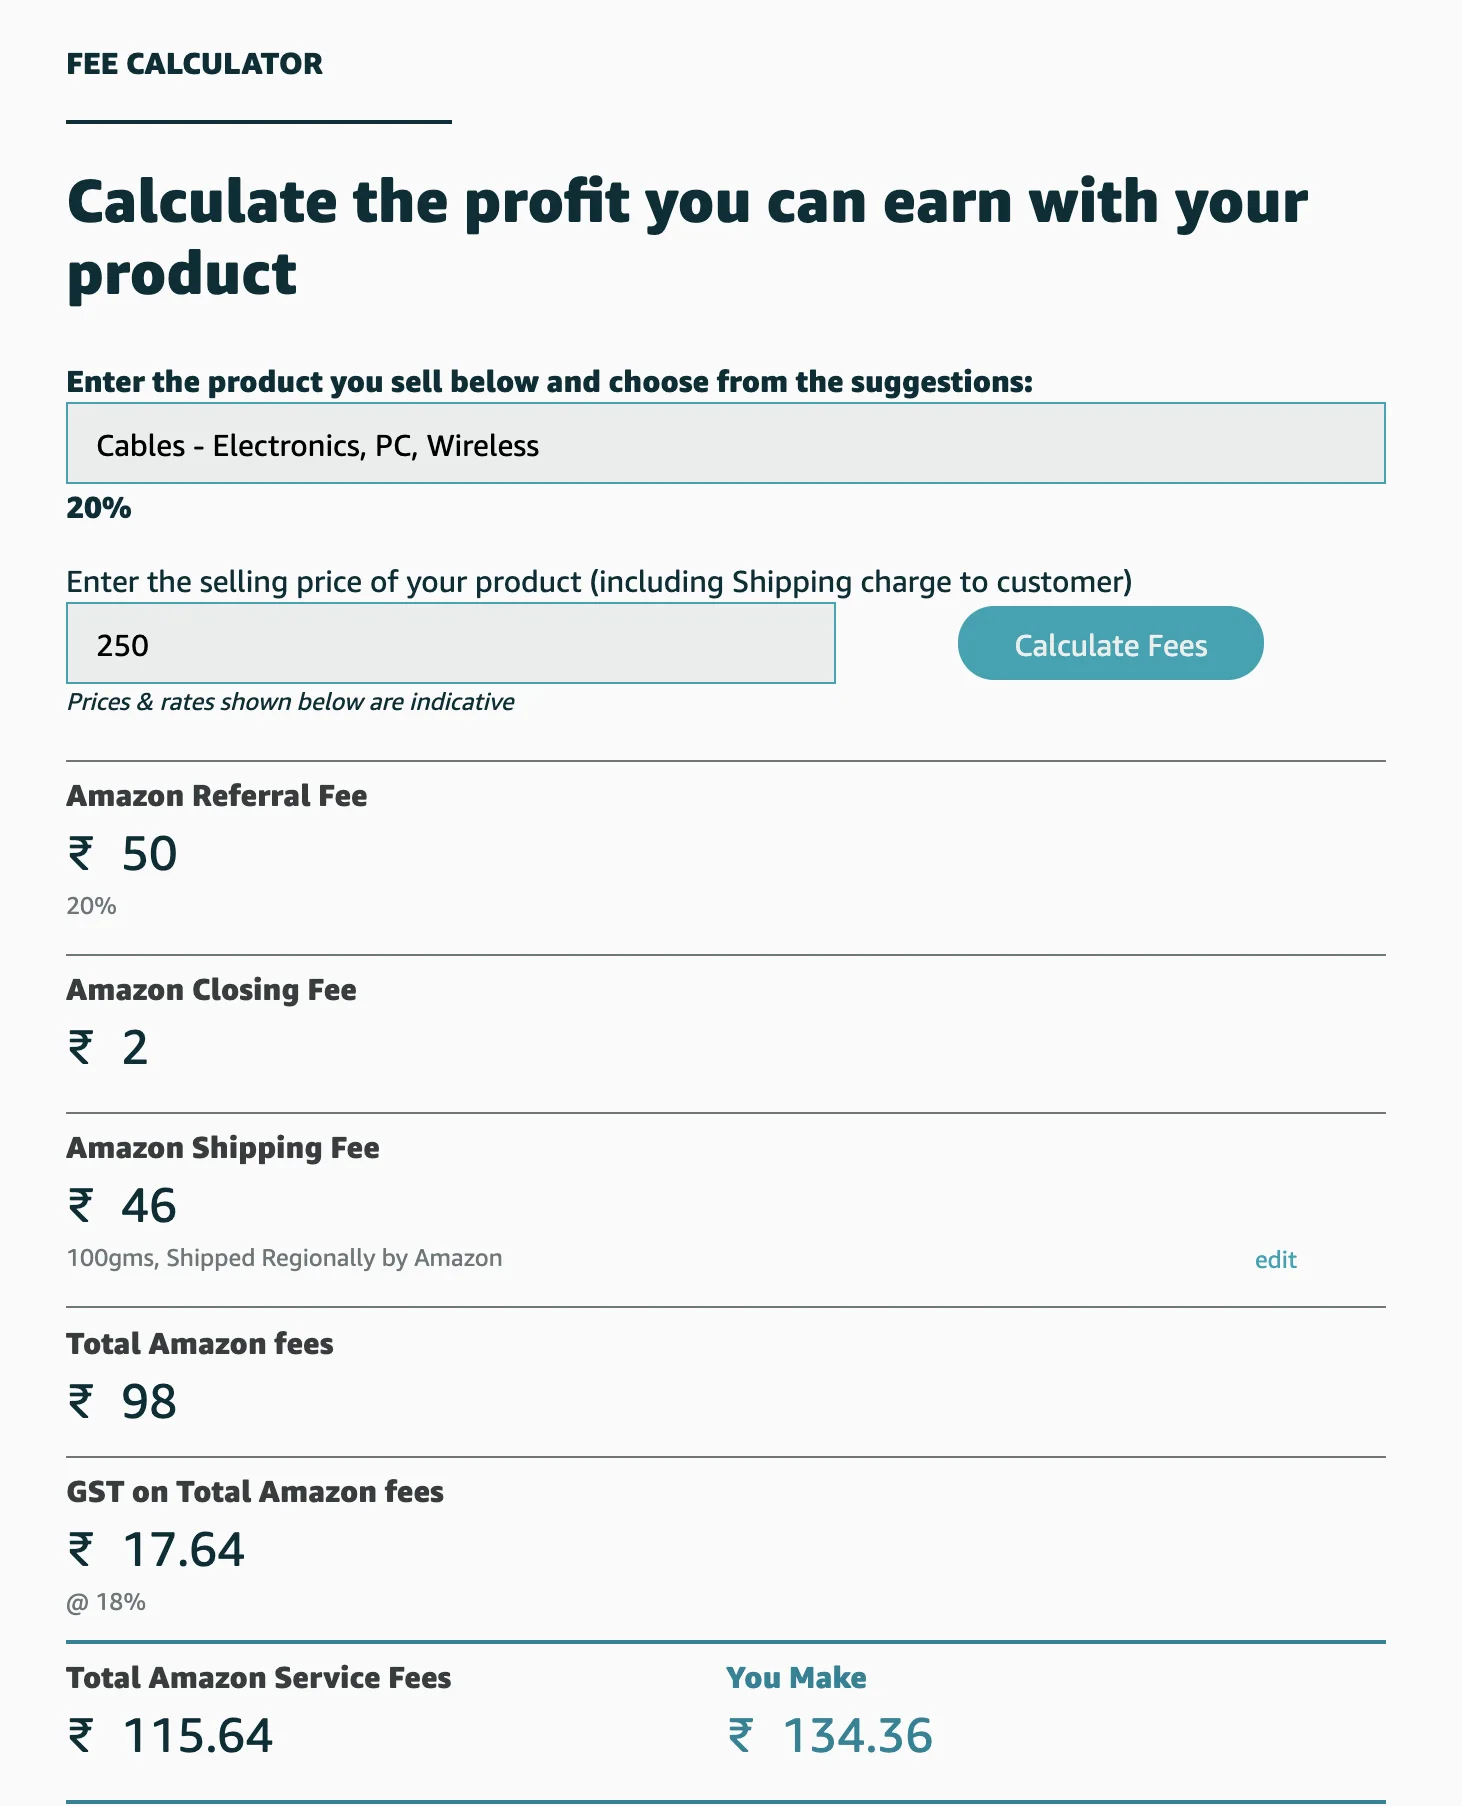
Task: Click the Amazon Closing Fee label
Action: (x=212, y=990)
